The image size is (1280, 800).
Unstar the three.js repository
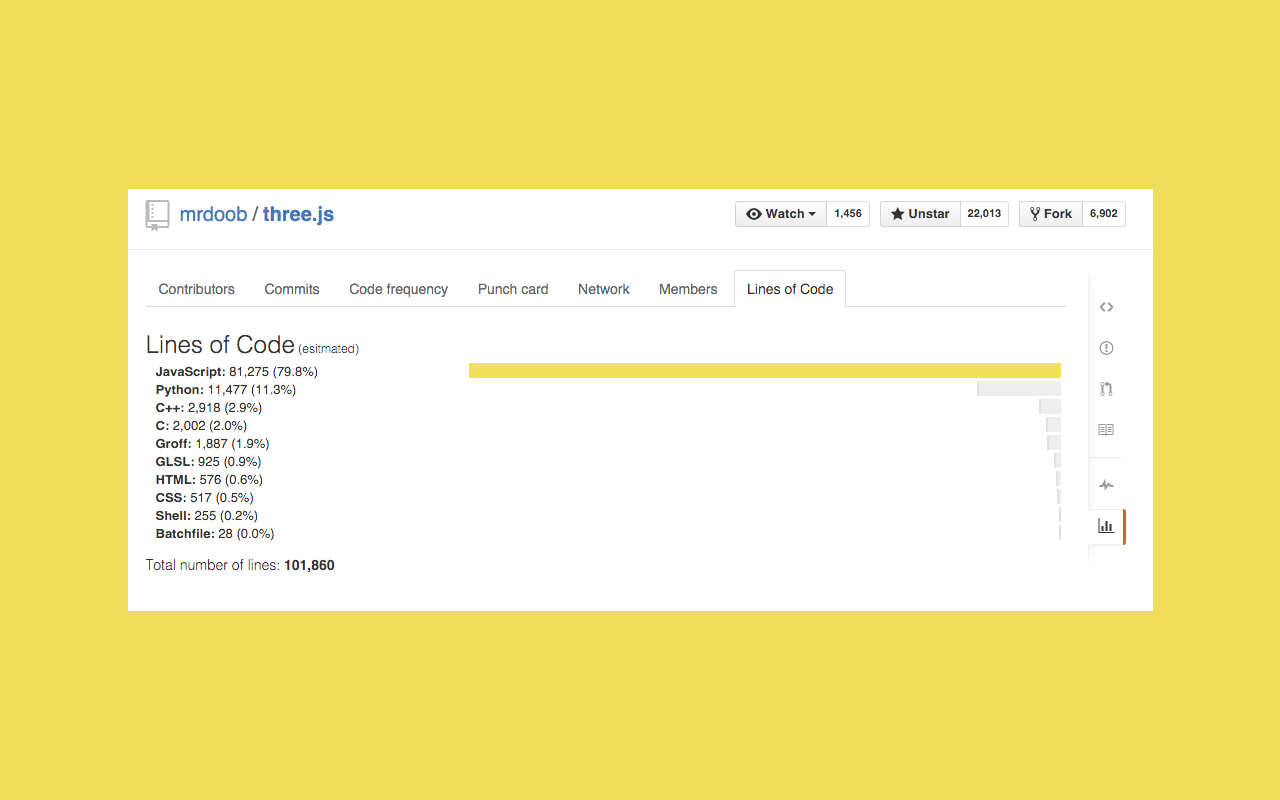(x=920, y=214)
